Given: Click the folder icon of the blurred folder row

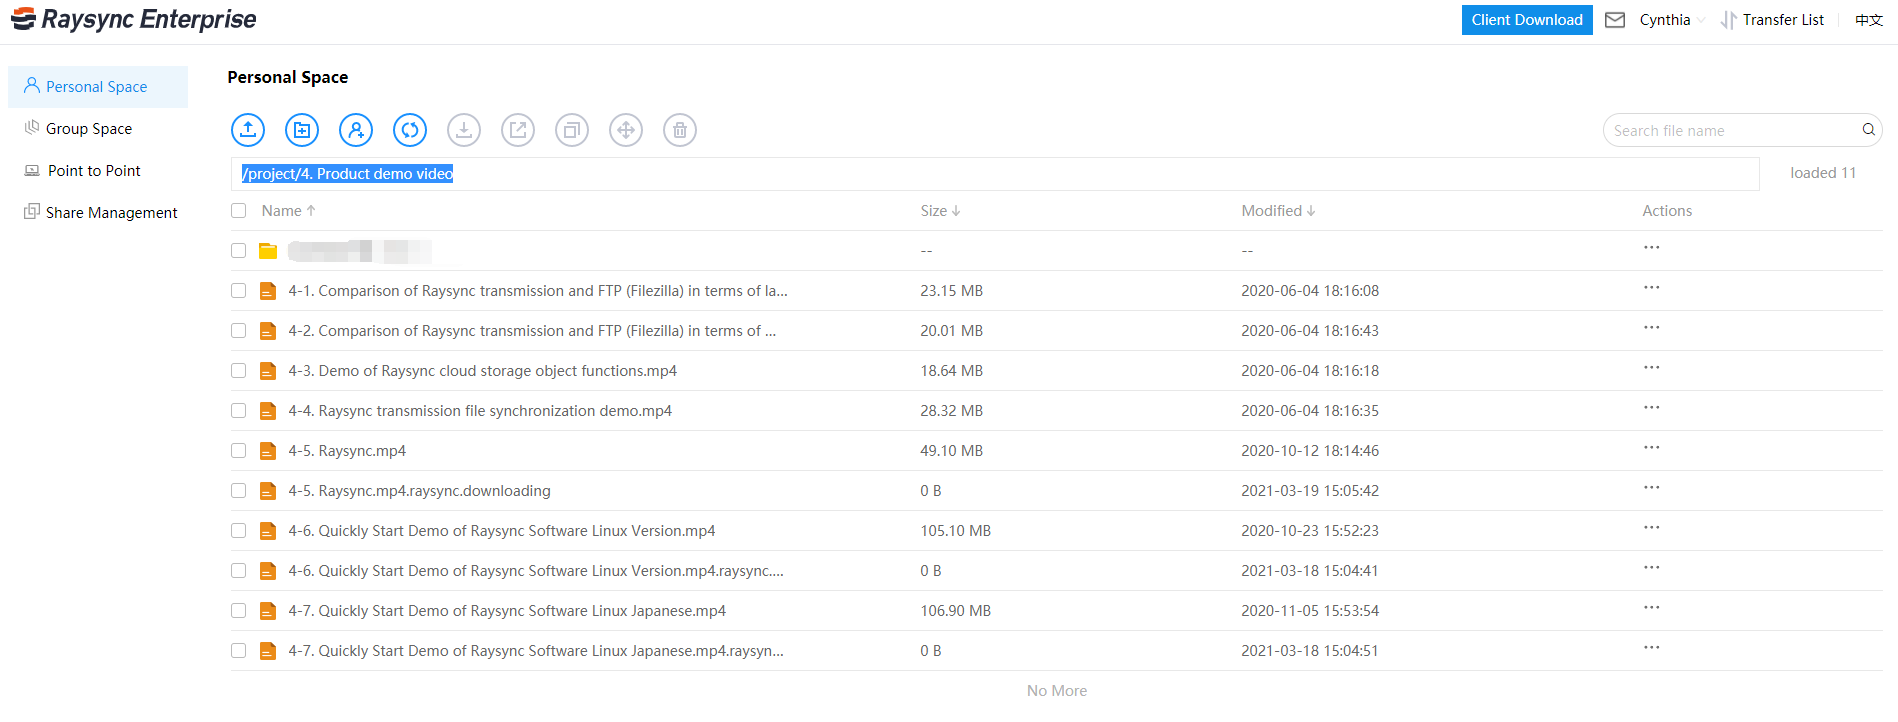Looking at the screenshot, I should (268, 251).
